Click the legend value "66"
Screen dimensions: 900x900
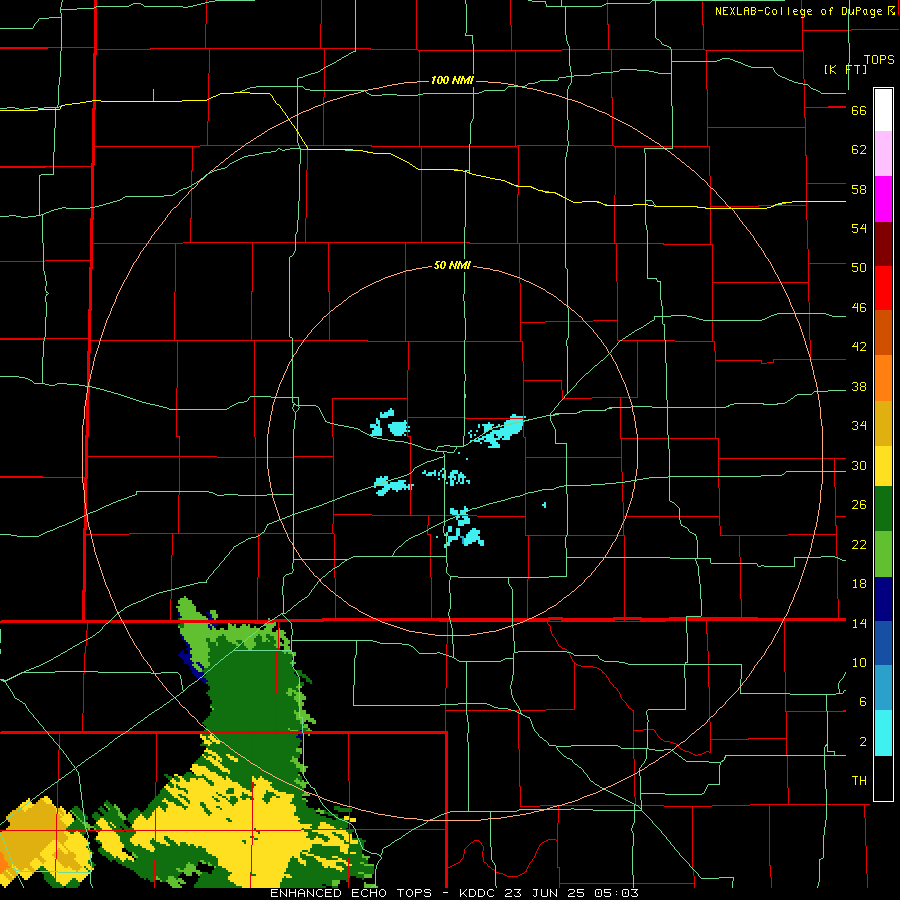point(859,111)
